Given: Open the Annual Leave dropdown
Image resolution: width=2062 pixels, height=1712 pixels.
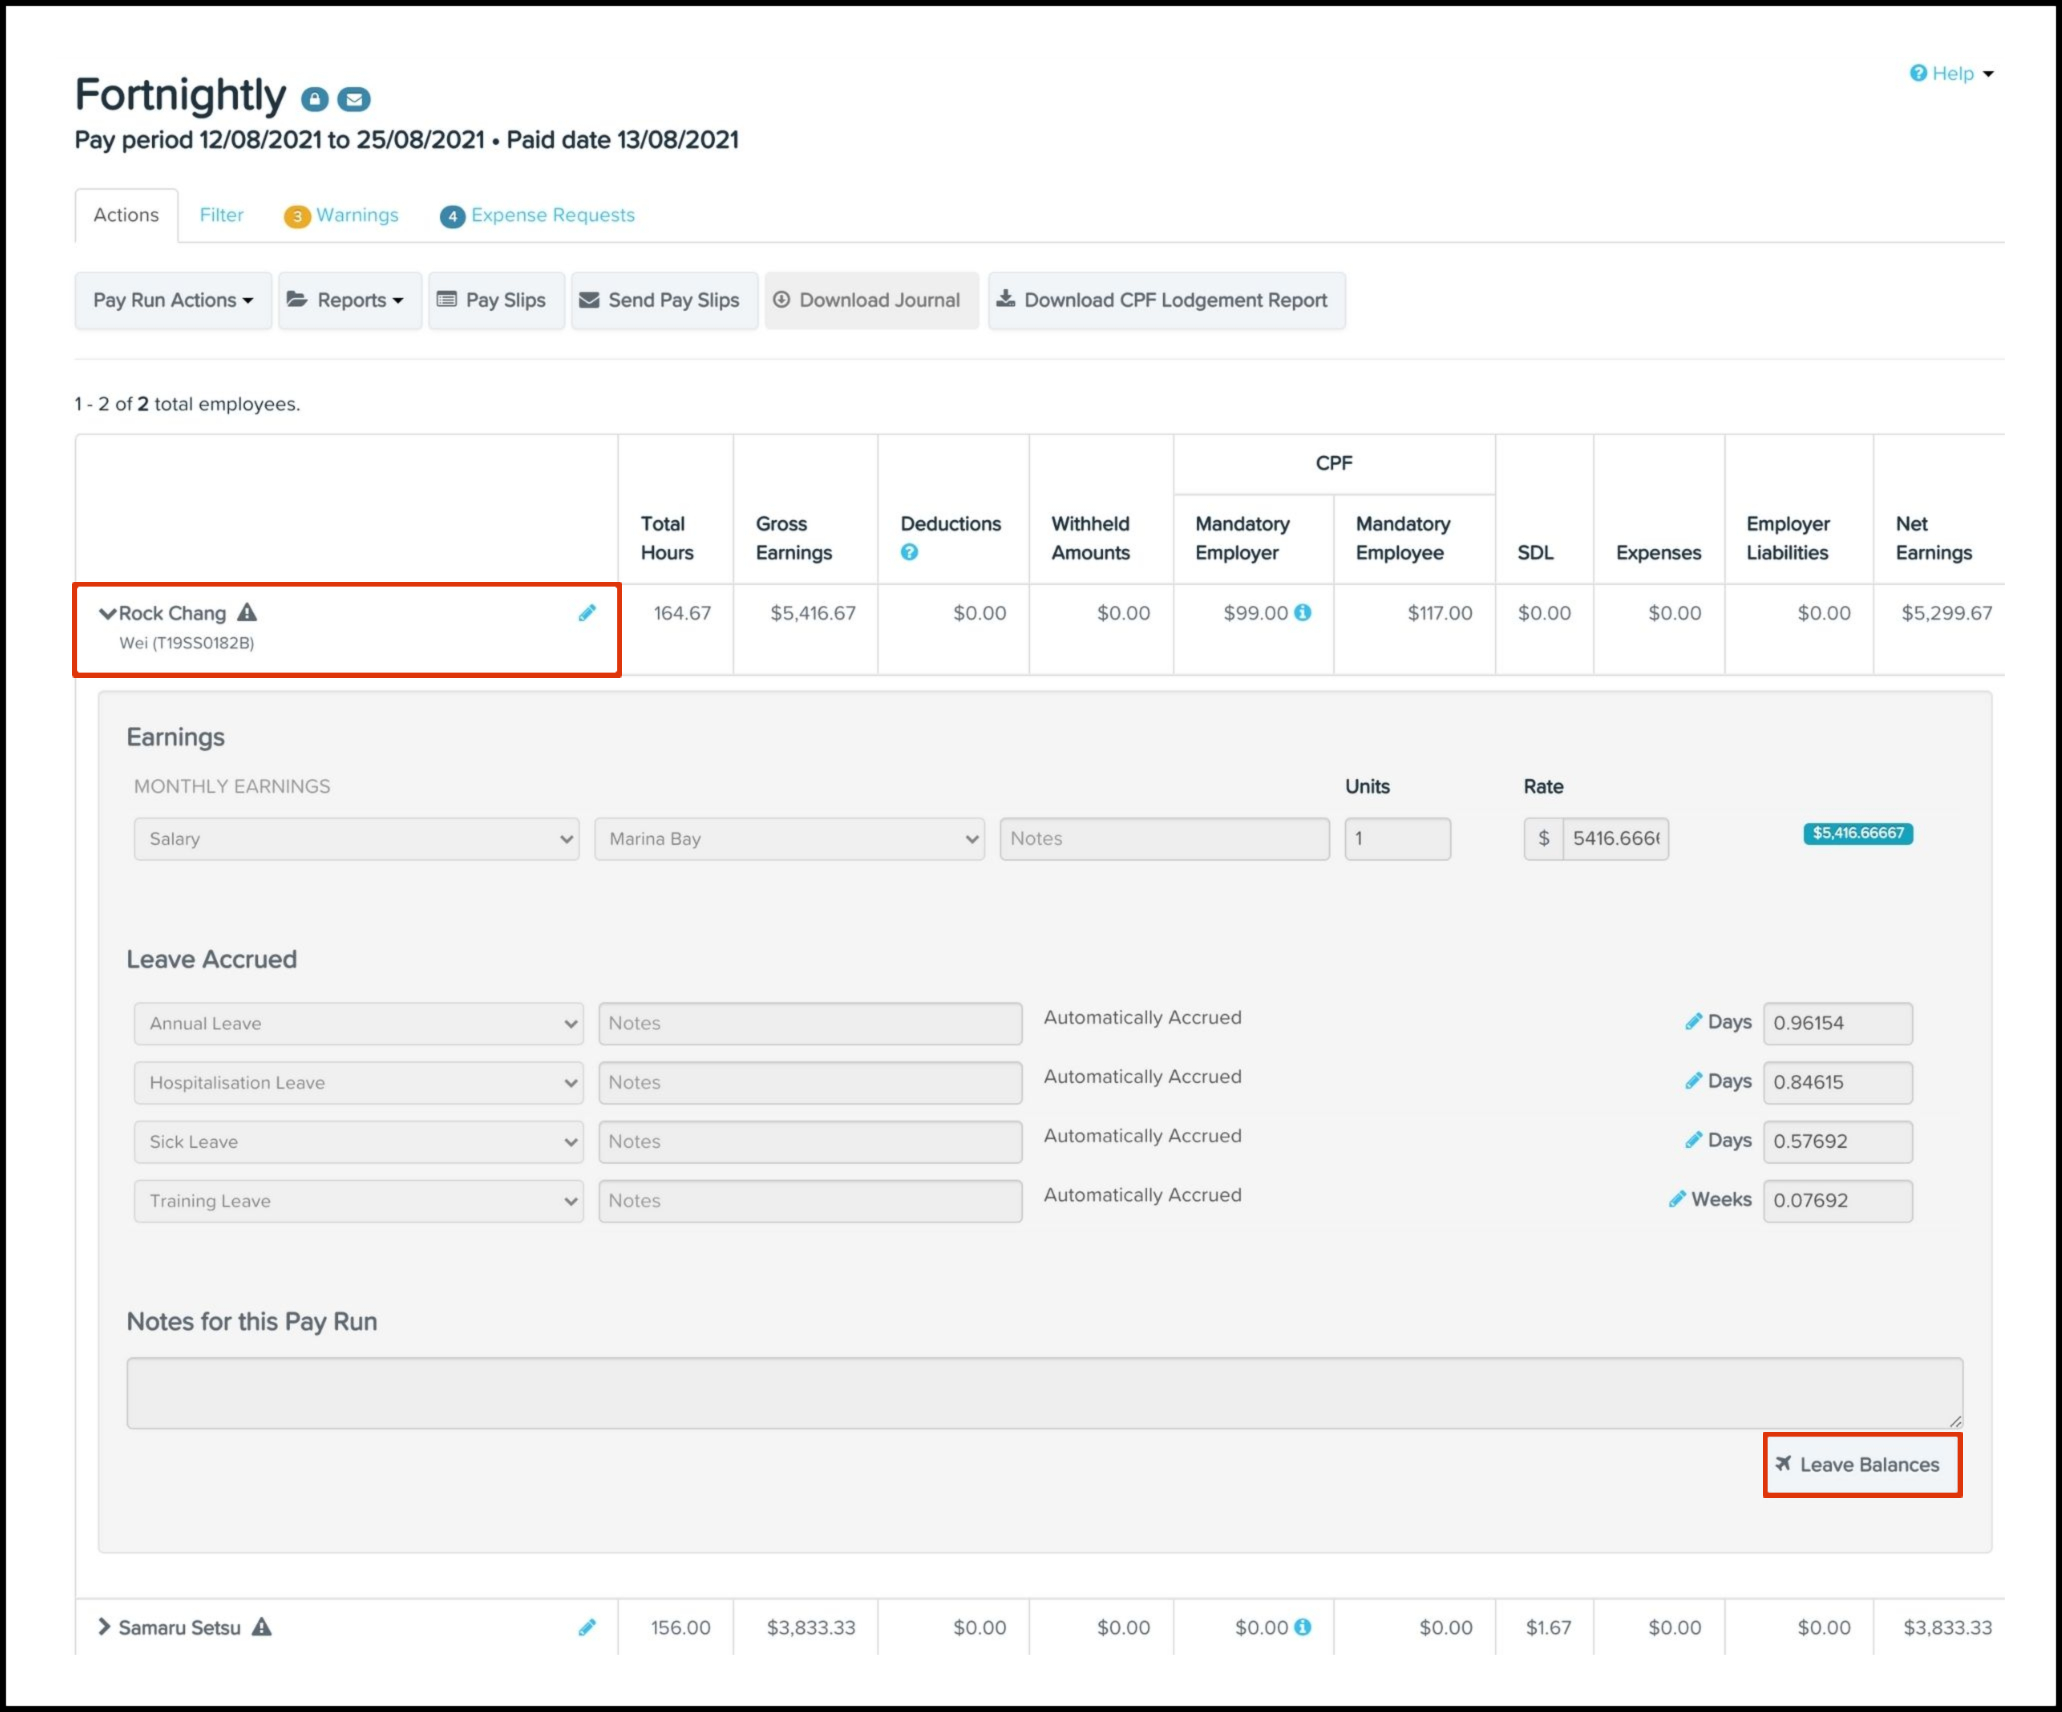Looking at the screenshot, I should tap(359, 1024).
